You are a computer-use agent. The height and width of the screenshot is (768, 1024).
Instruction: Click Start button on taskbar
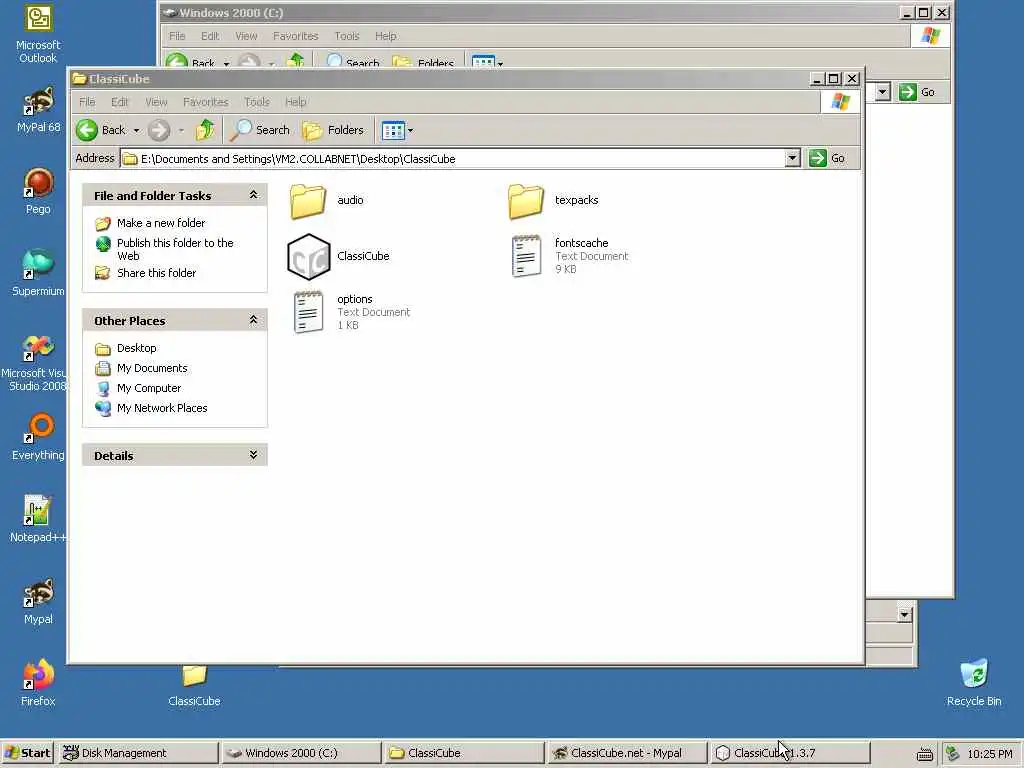[x=26, y=753]
